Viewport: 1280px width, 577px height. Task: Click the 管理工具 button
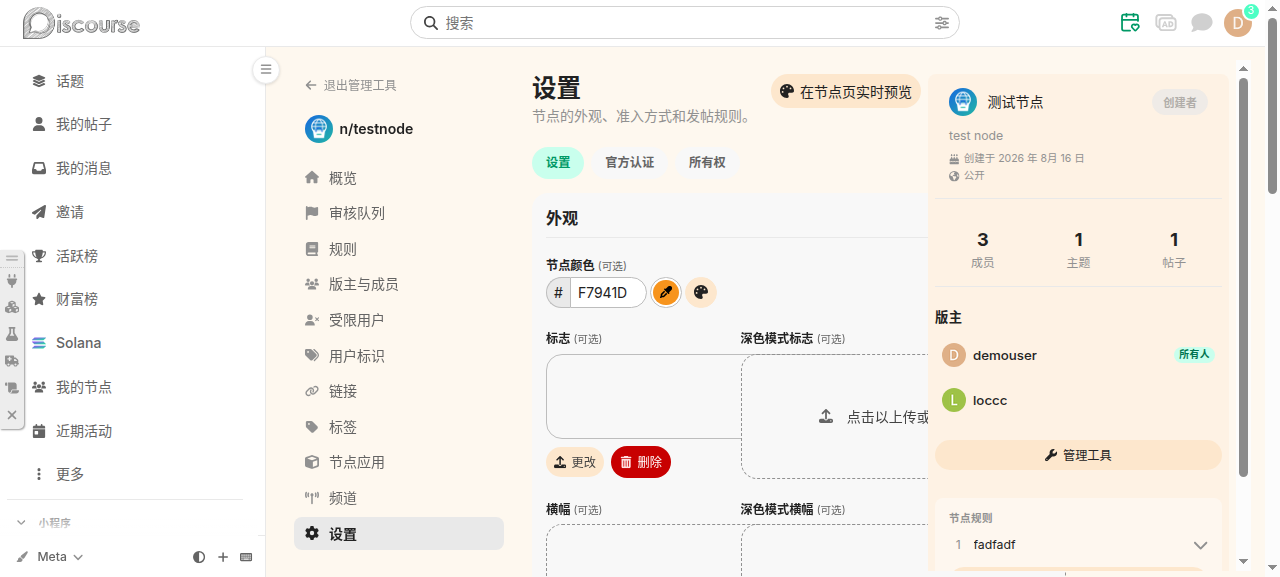(x=1078, y=455)
